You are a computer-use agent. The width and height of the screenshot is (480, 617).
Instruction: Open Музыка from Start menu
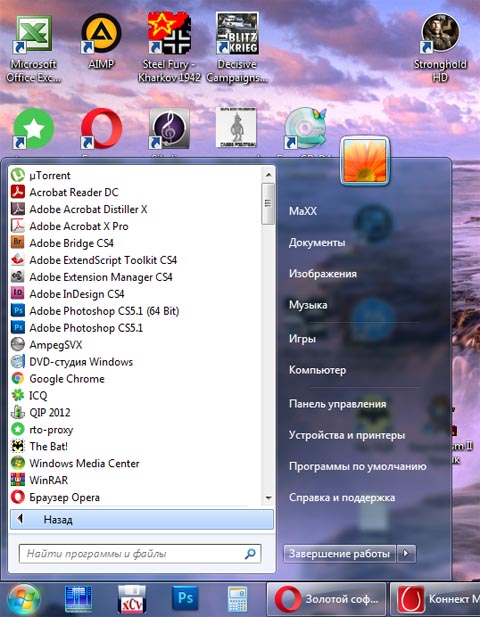pyautogui.click(x=308, y=305)
